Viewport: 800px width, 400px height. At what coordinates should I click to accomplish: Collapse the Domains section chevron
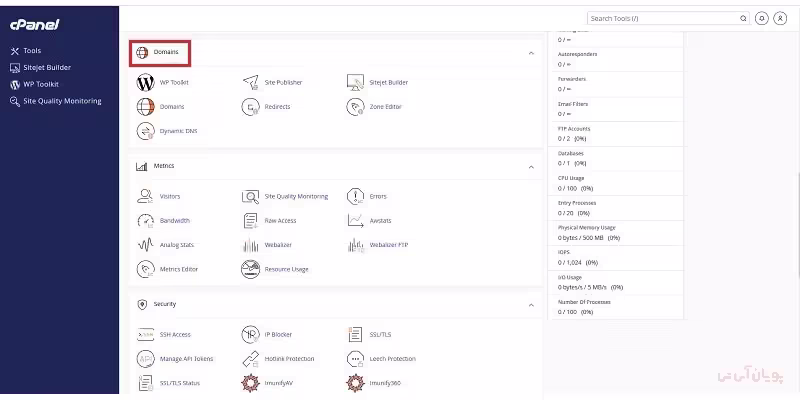tap(531, 52)
